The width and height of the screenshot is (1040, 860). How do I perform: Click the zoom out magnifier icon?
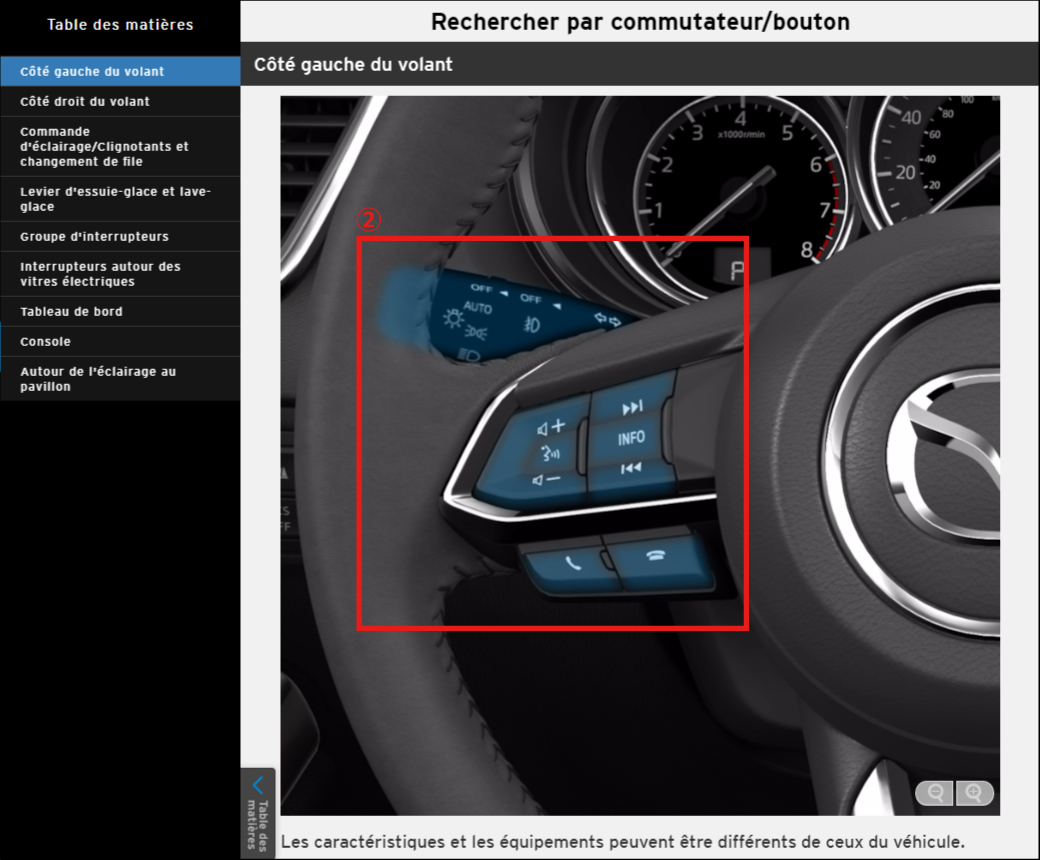pyautogui.click(x=936, y=793)
